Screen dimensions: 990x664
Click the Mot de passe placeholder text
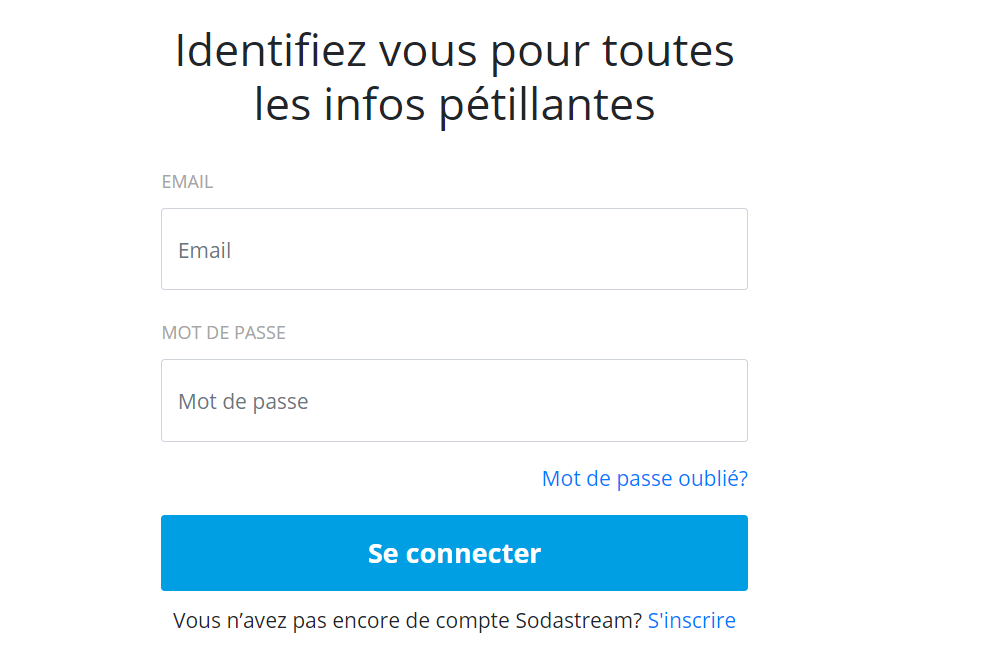click(x=244, y=401)
